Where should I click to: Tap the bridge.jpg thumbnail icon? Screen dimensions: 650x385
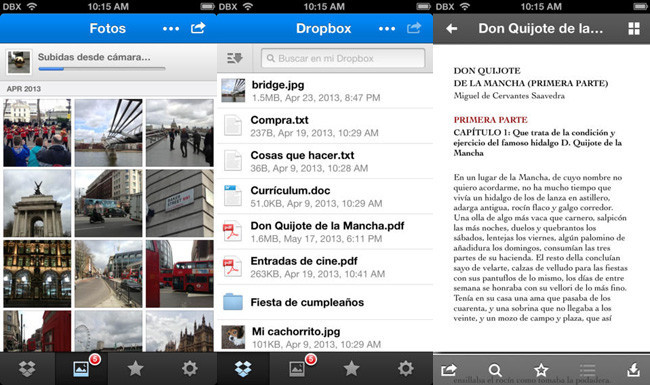233,90
